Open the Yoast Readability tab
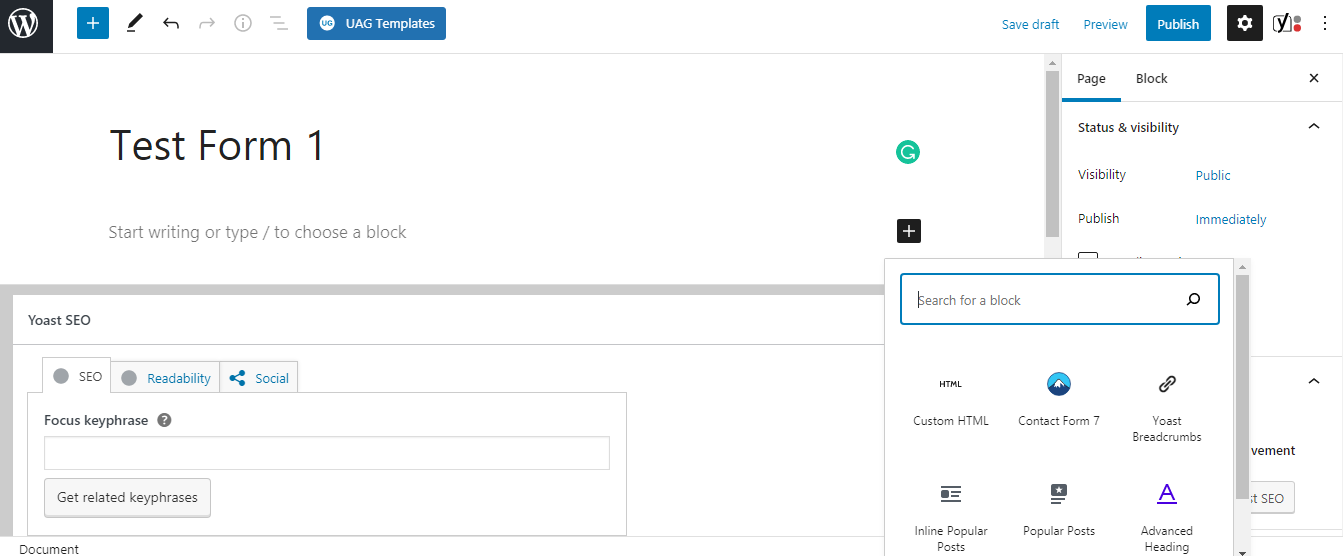 click(166, 378)
